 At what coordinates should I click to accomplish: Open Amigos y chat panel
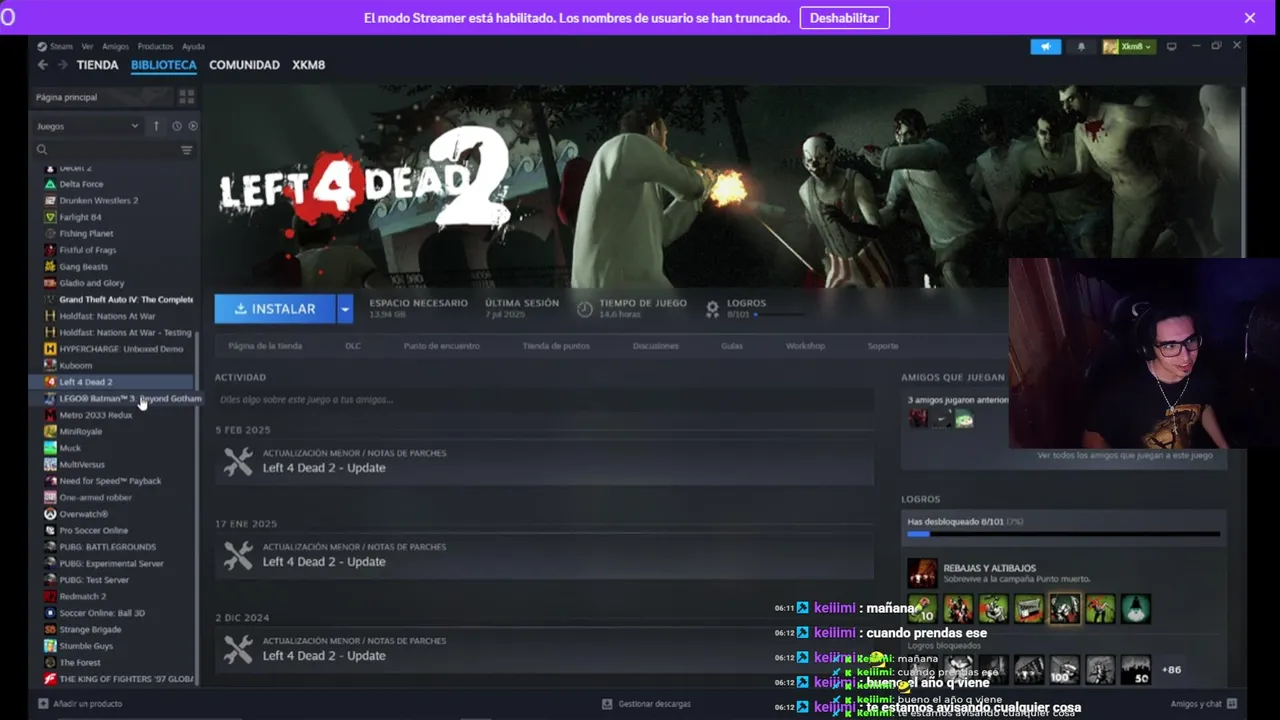[x=1204, y=704]
